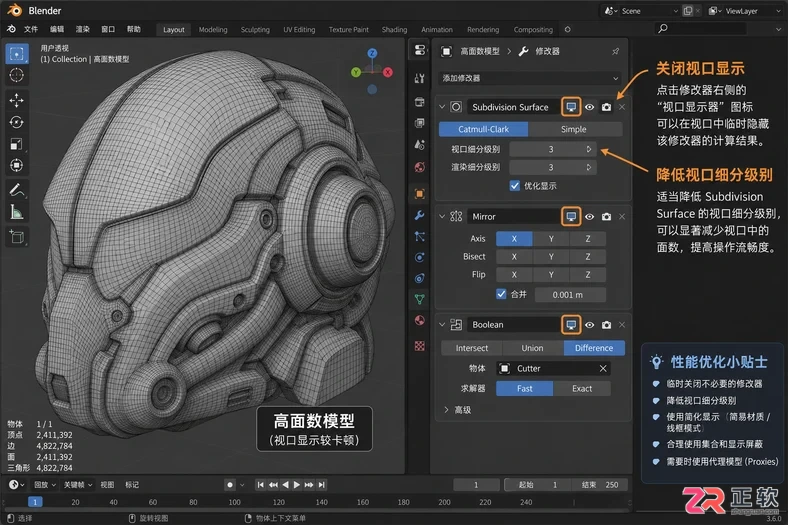
Task: Click the end frame 250 field
Action: click(x=602, y=485)
